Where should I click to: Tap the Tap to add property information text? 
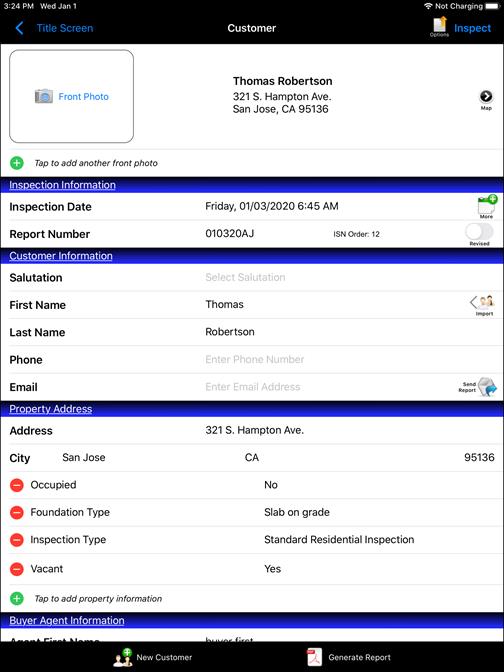coord(98,599)
